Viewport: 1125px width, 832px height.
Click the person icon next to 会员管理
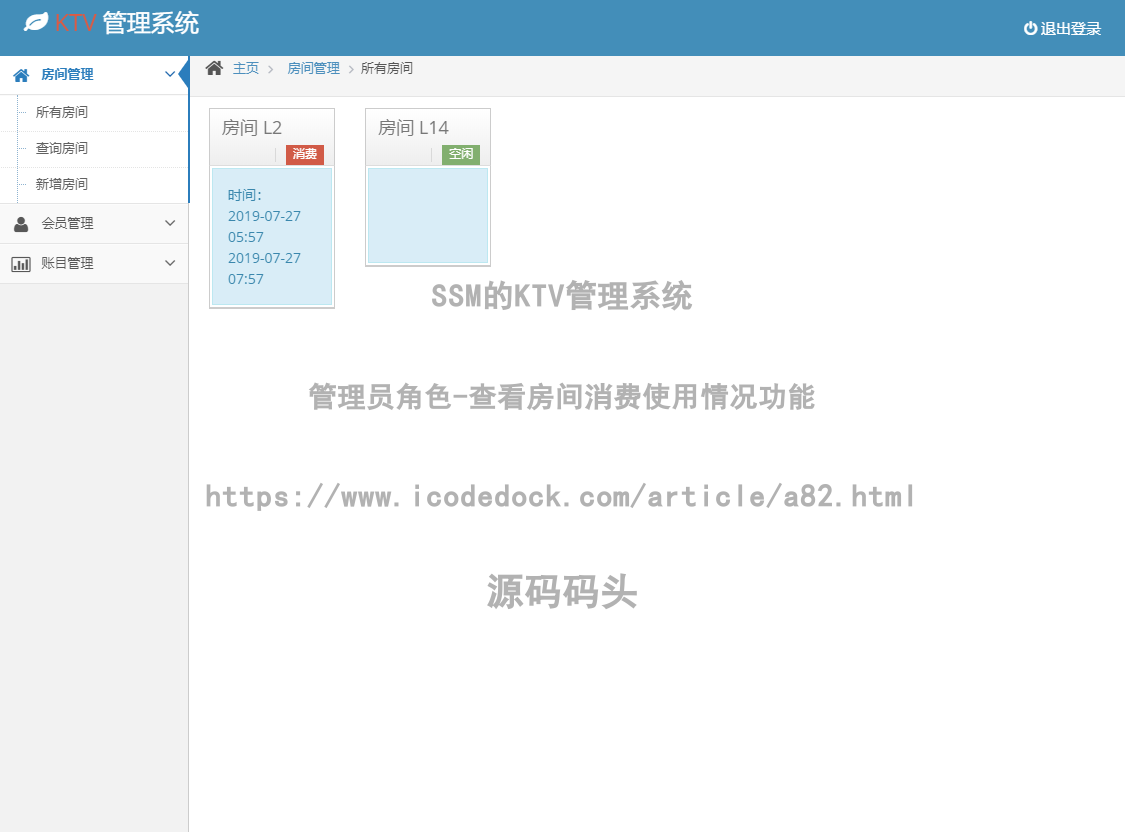[21, 223]
